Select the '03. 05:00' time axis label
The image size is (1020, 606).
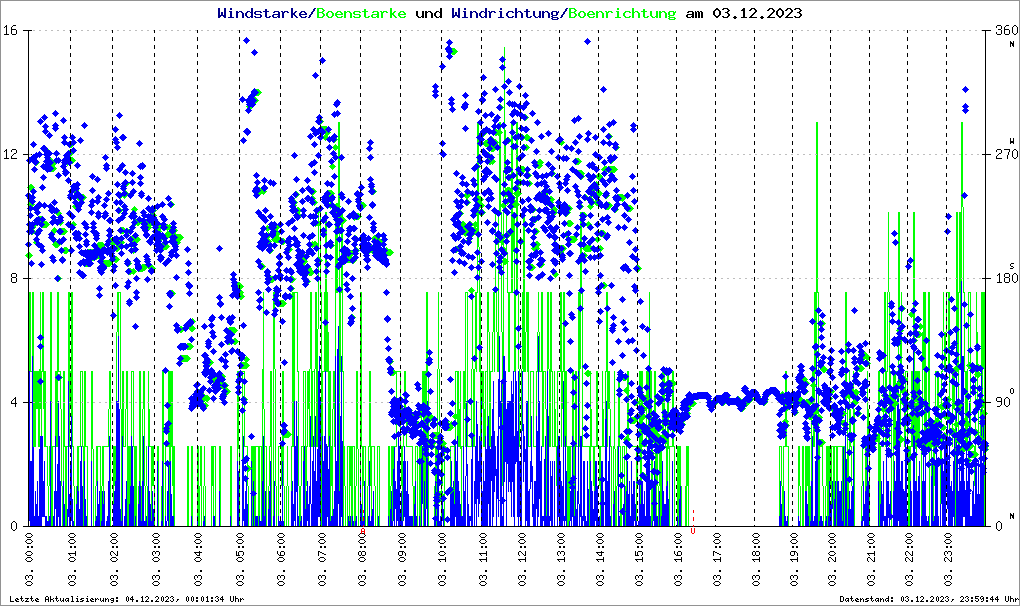tap(240, 562)
